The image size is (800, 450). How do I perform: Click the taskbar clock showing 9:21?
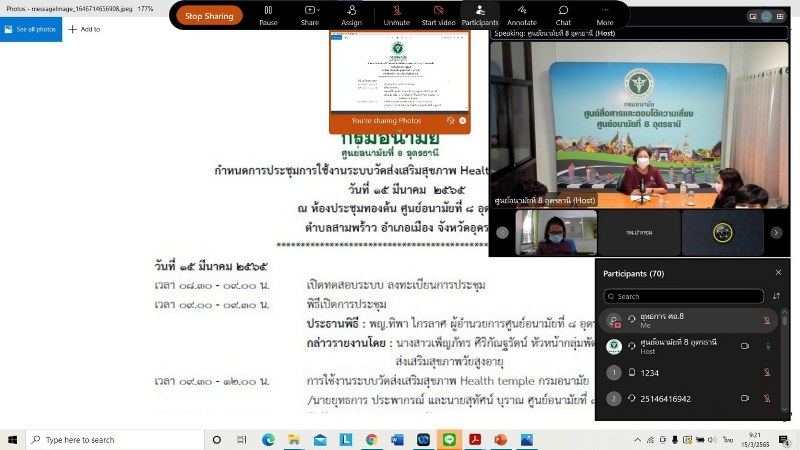755,439
